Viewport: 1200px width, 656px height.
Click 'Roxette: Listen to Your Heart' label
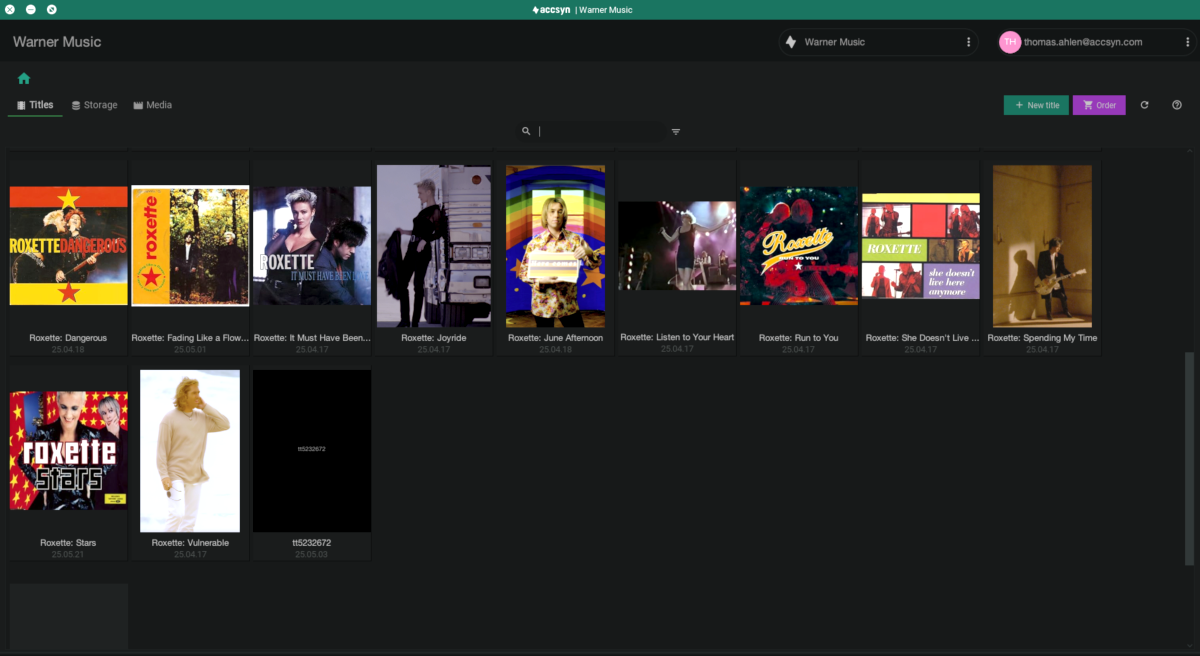(x=677, y=337)
